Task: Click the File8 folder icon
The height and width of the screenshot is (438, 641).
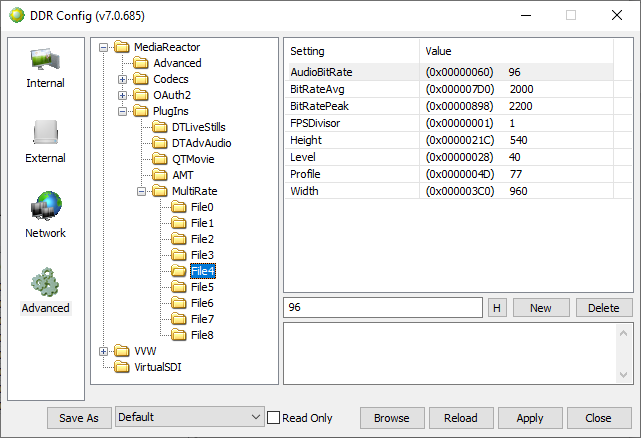Action: click(x=179, y=335)
